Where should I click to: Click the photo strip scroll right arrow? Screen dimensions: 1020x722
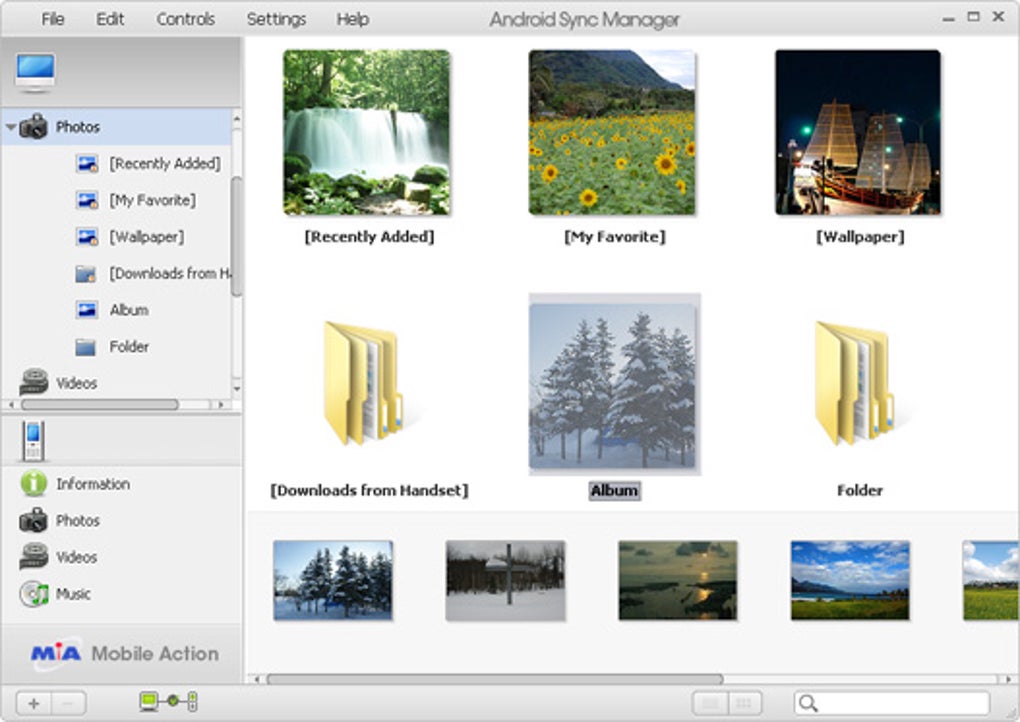(1009, 679)
